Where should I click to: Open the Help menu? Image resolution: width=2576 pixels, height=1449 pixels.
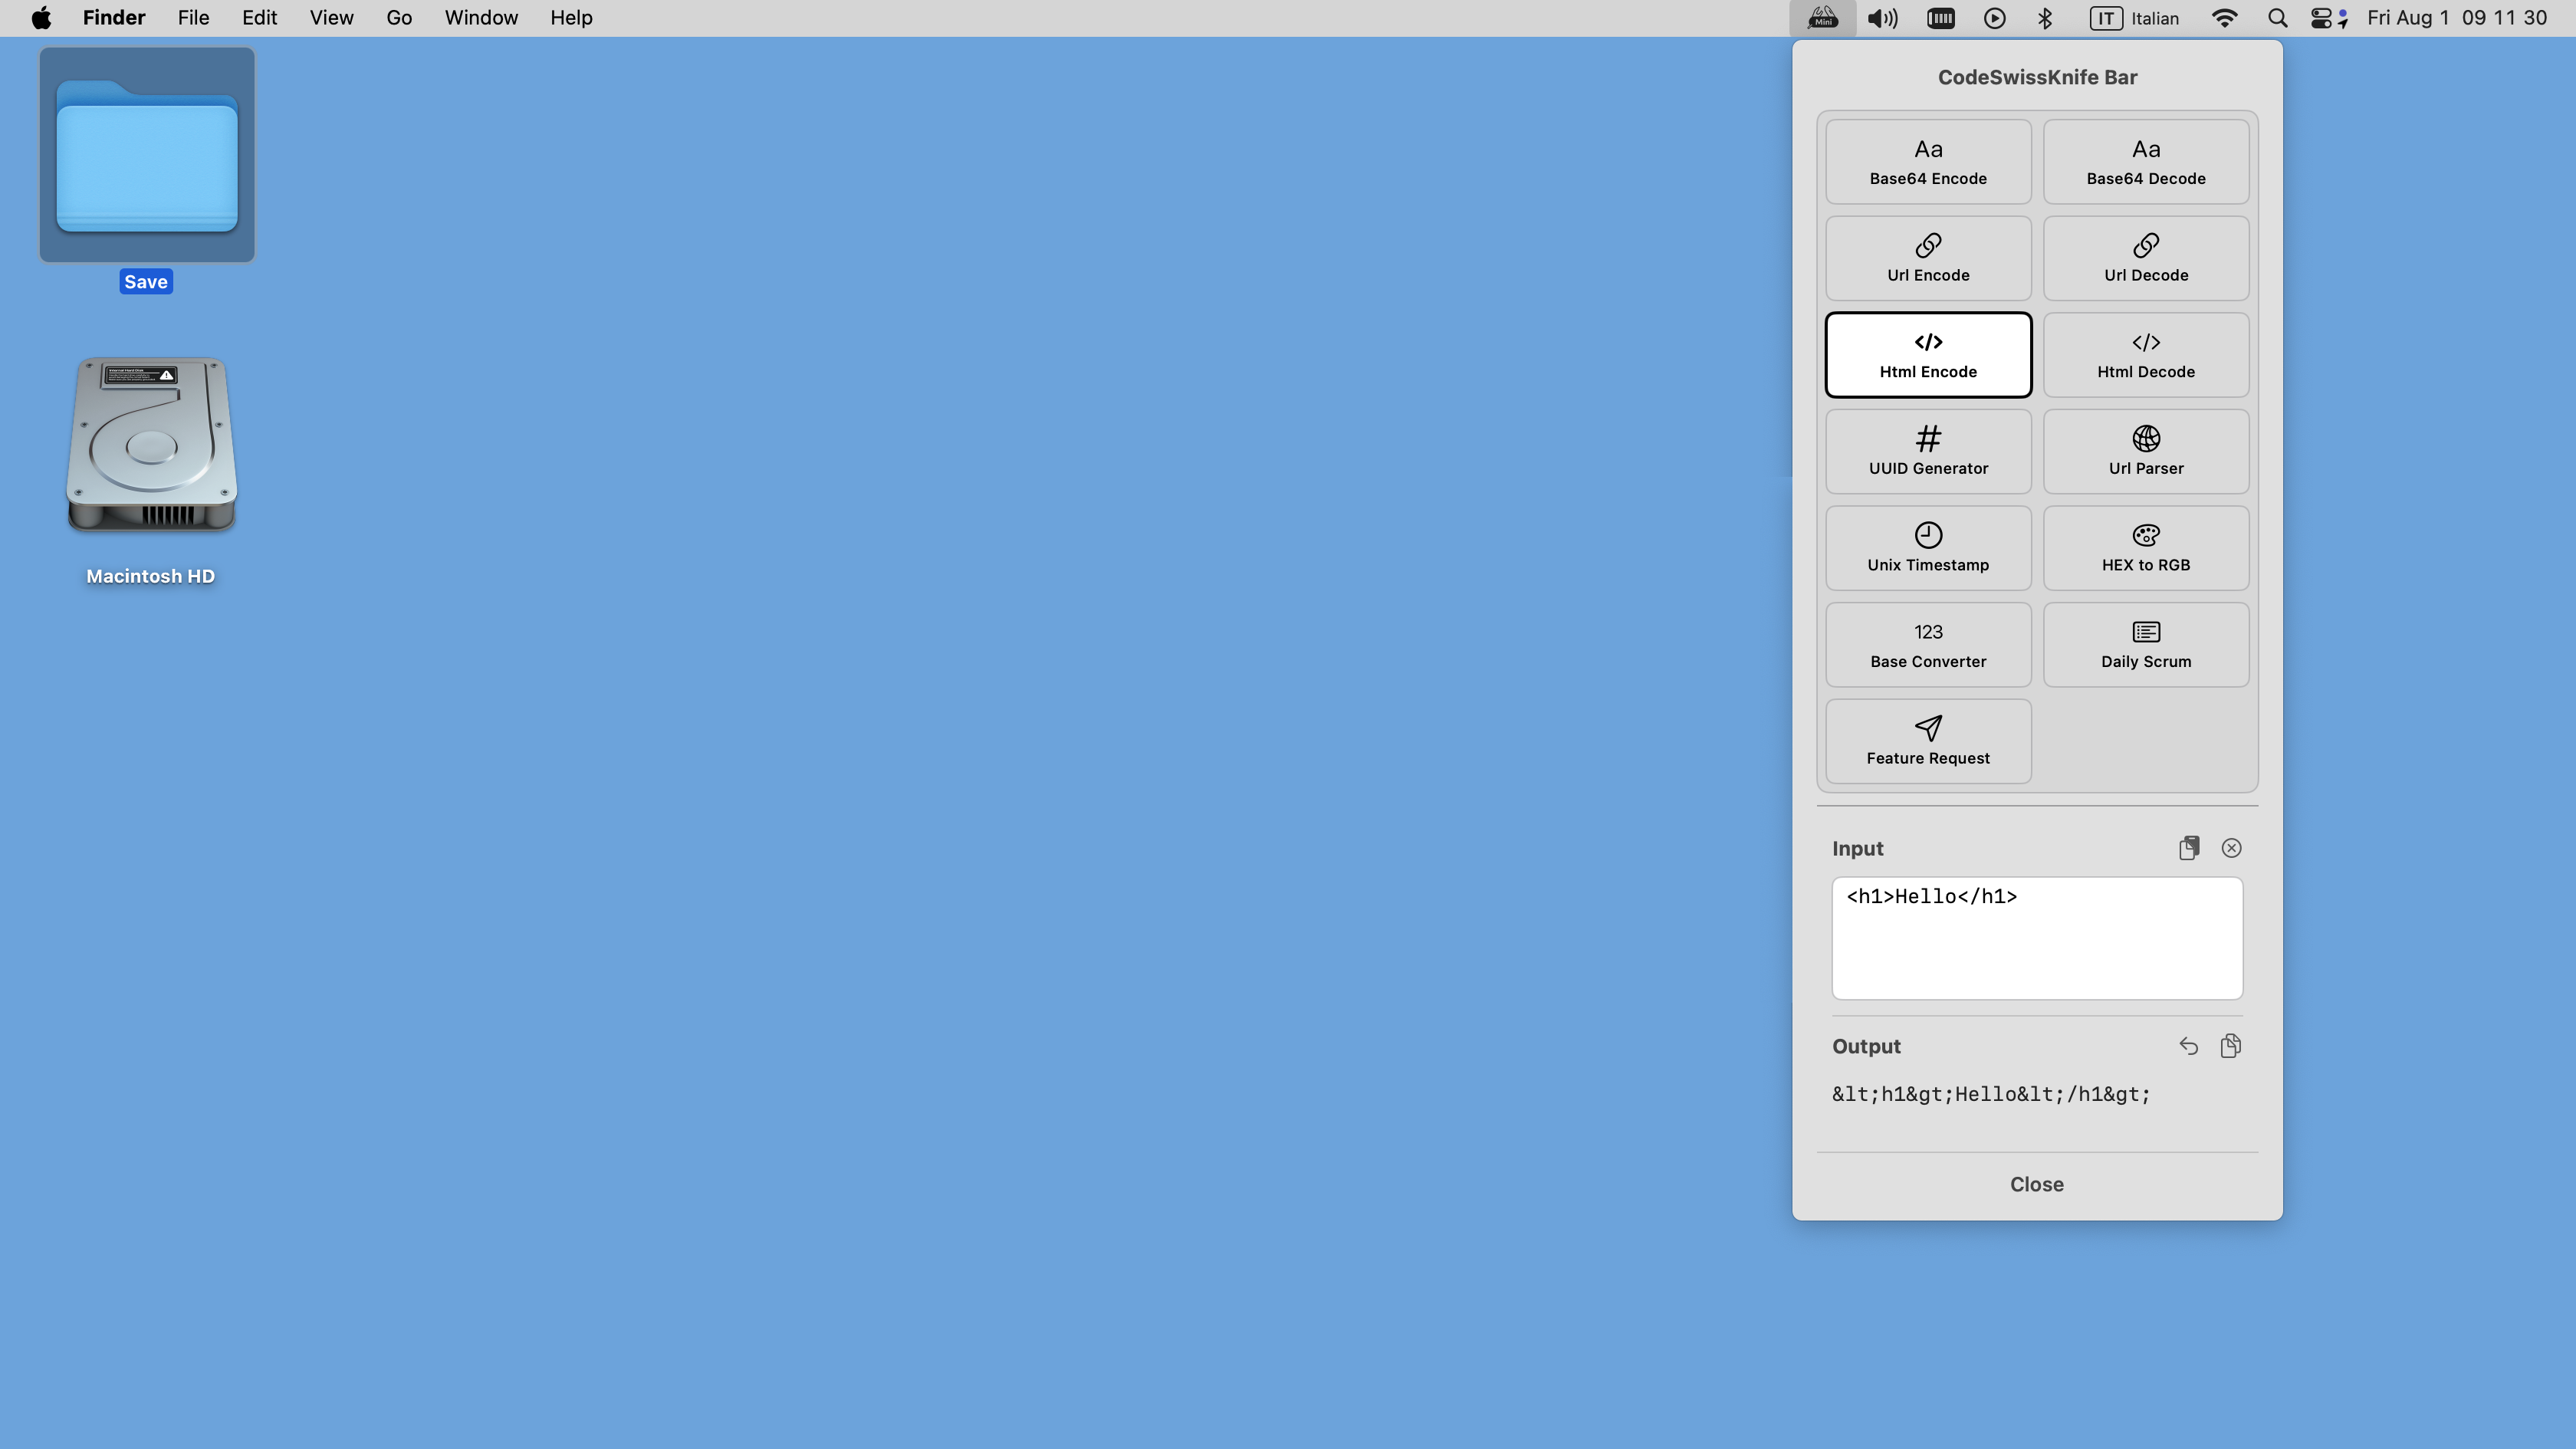pos(571,18)
